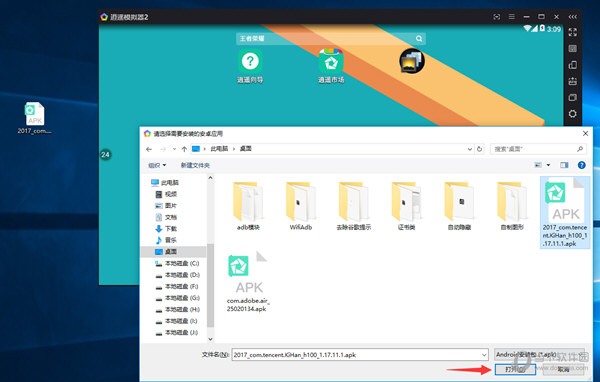Select 视频 in navigation tree

point(166,194)
